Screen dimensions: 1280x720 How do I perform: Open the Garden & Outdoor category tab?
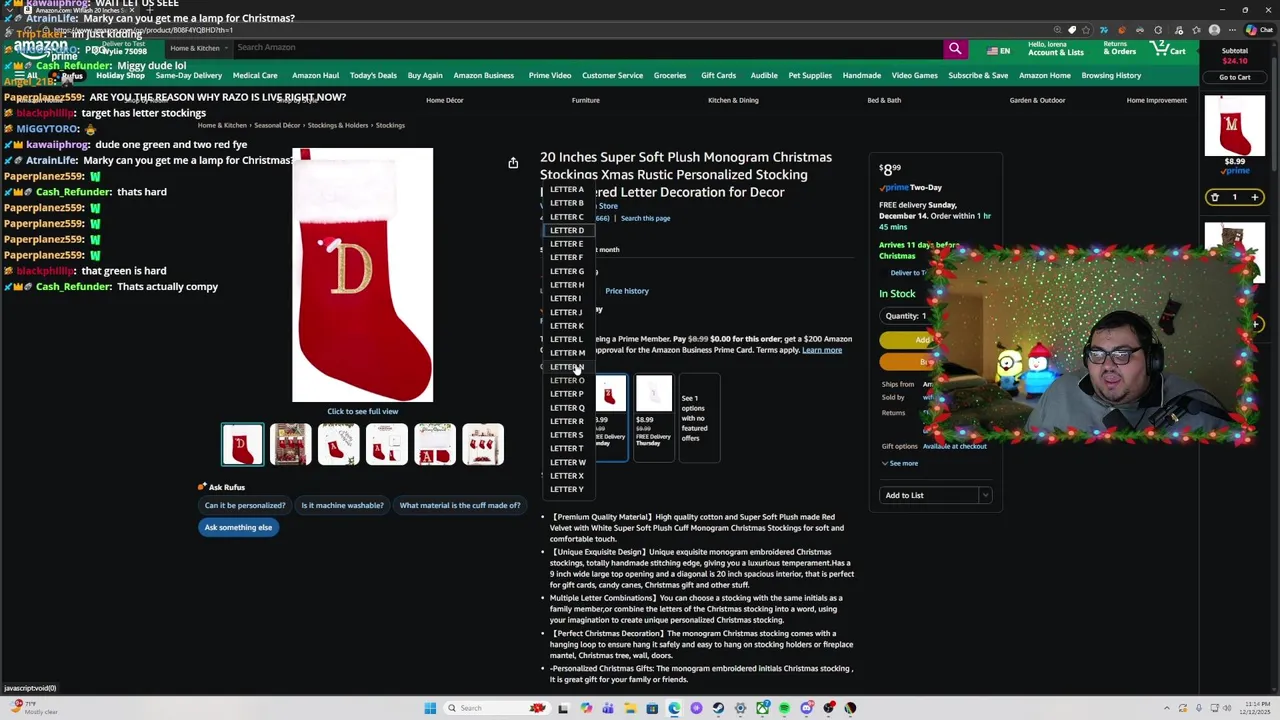[x=1037, y=100]
